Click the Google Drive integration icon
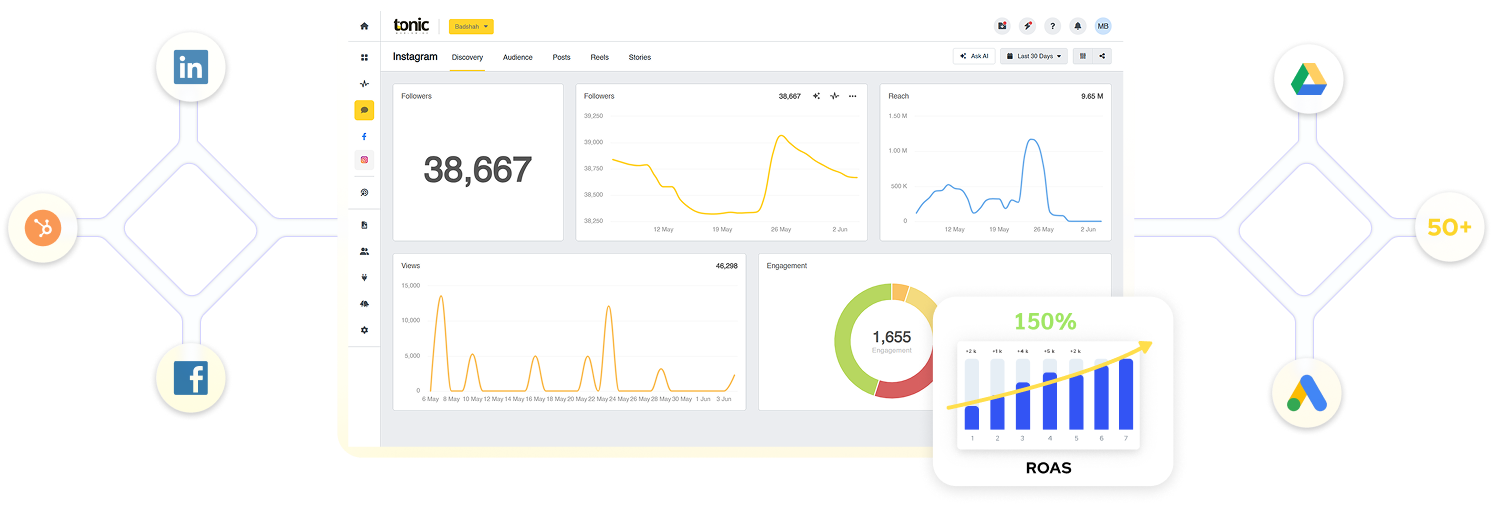Screen dimensions: 1493x506 click(1308, 79)
